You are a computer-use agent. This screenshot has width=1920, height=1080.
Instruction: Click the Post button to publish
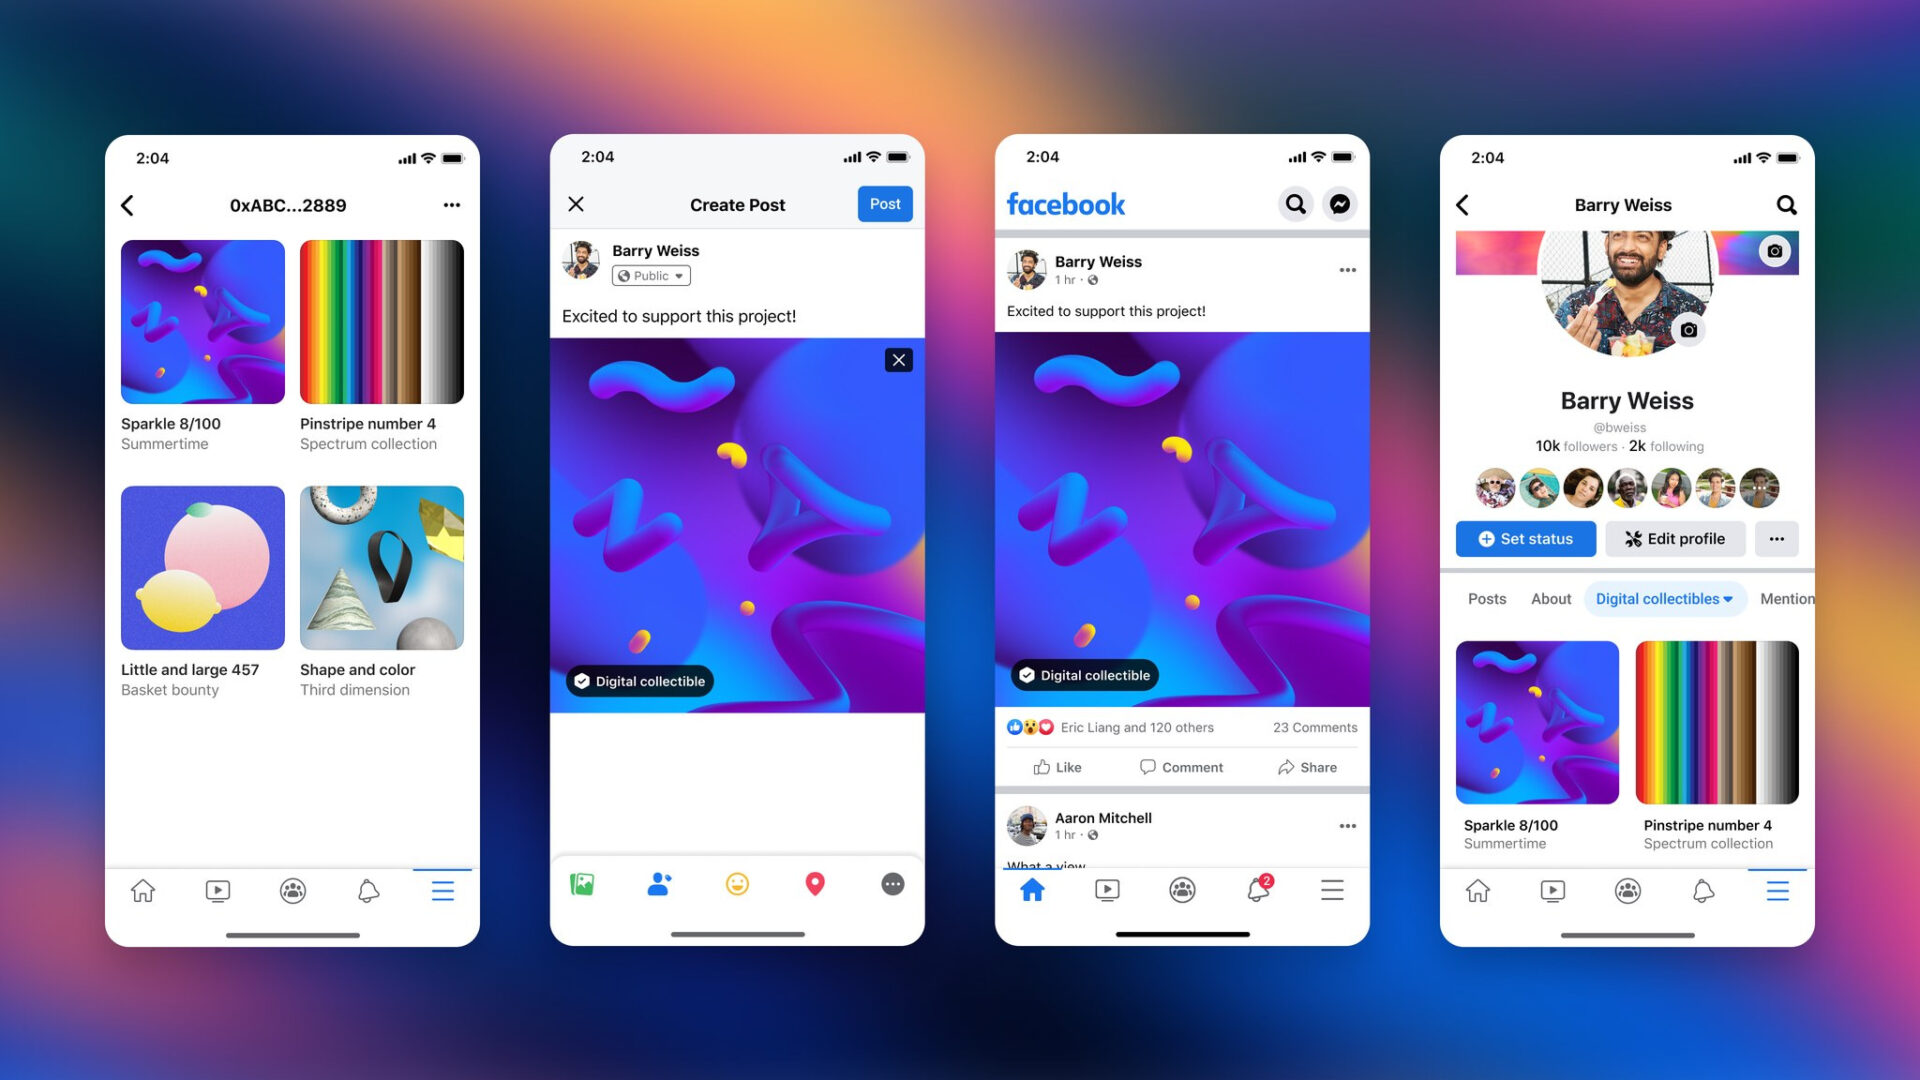885,203
